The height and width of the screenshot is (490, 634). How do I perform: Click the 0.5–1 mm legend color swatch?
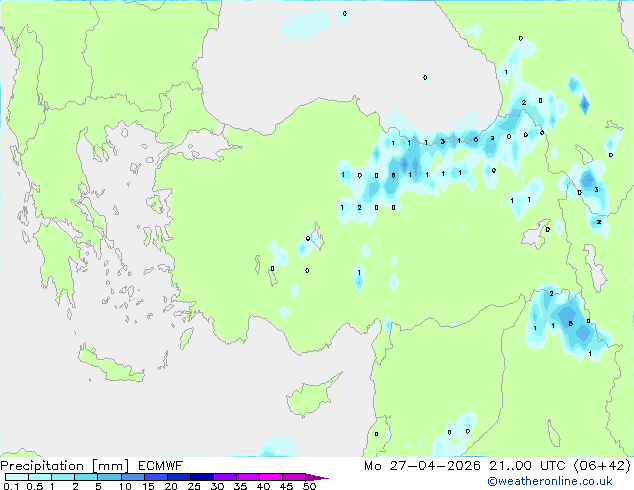point(40,477)
